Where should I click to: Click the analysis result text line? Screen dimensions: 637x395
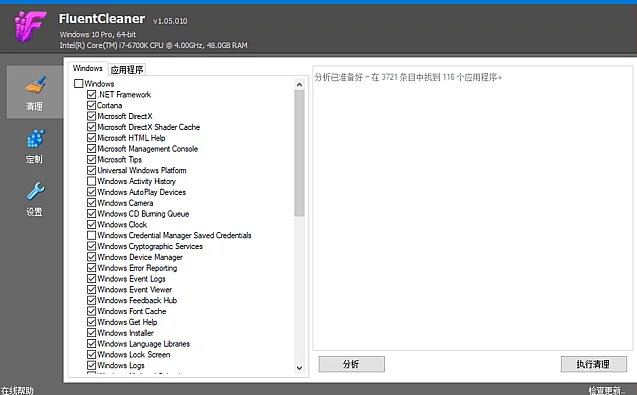pyautogui.click(x=408, y=77)
